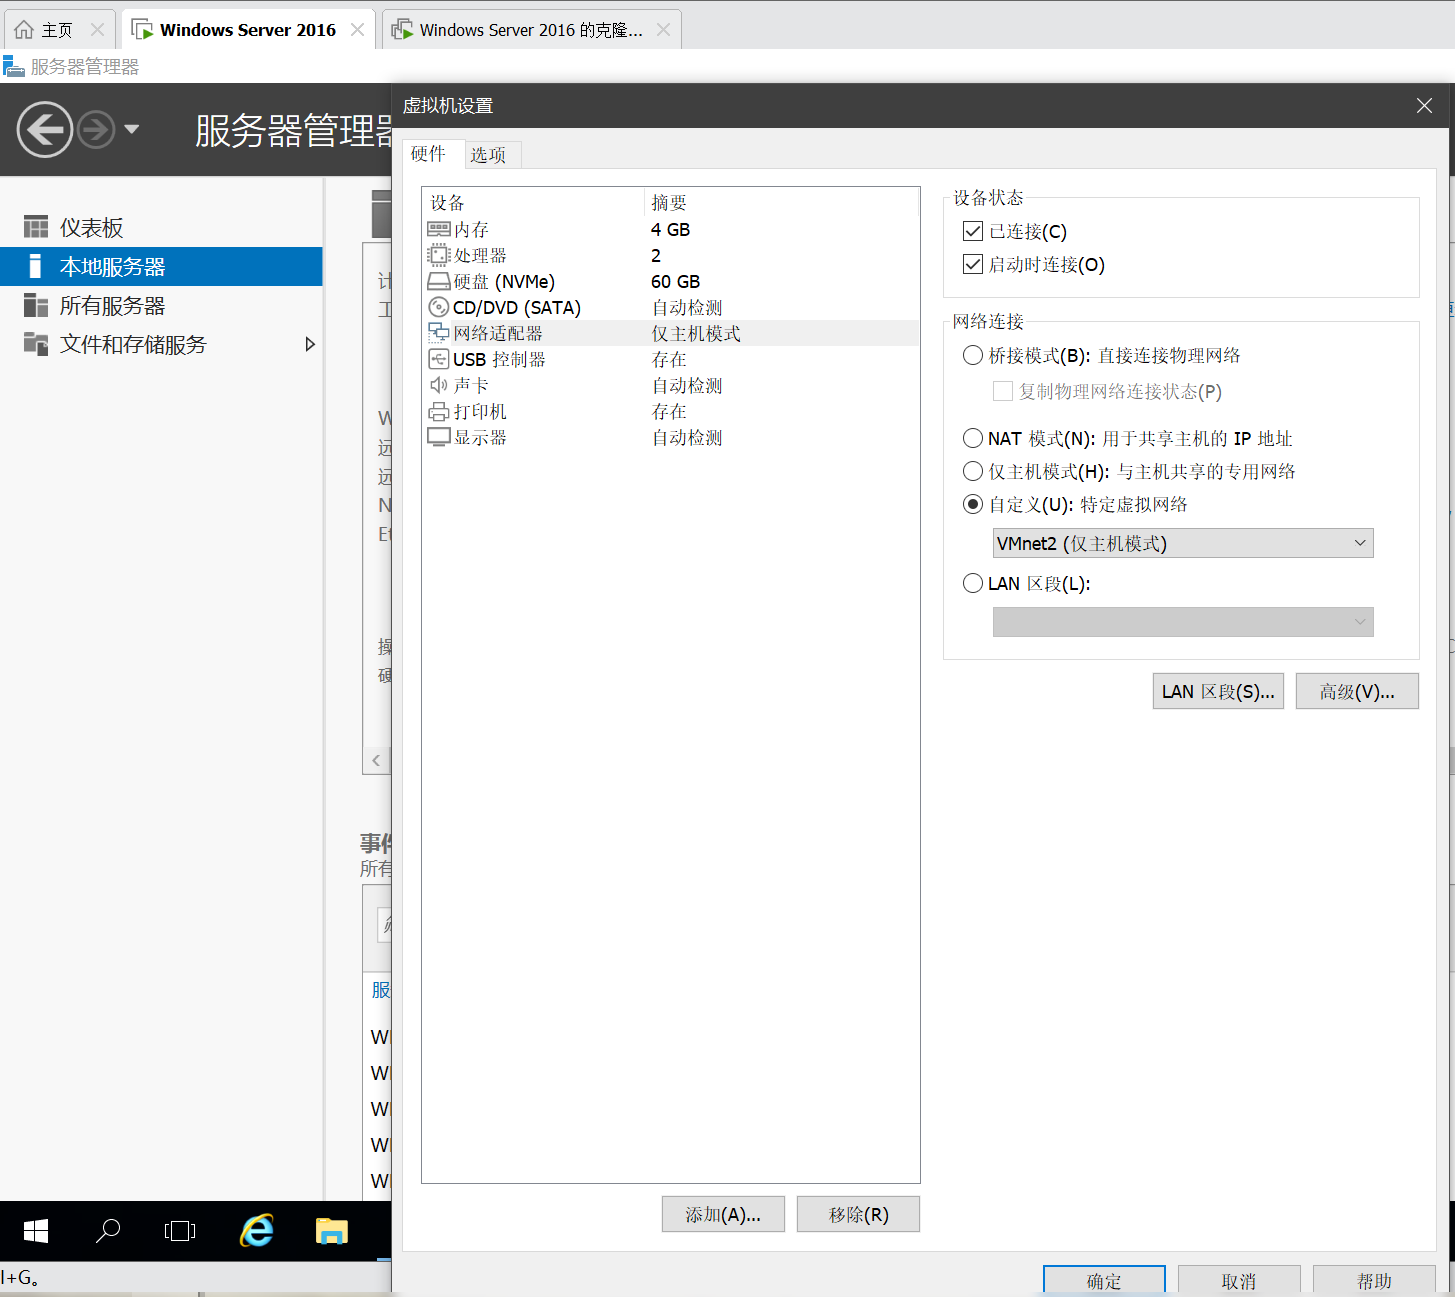The height and width of the screenshot is (1297, 1455).
Task: Open Task View on the taskbar
Action: 180,1231
